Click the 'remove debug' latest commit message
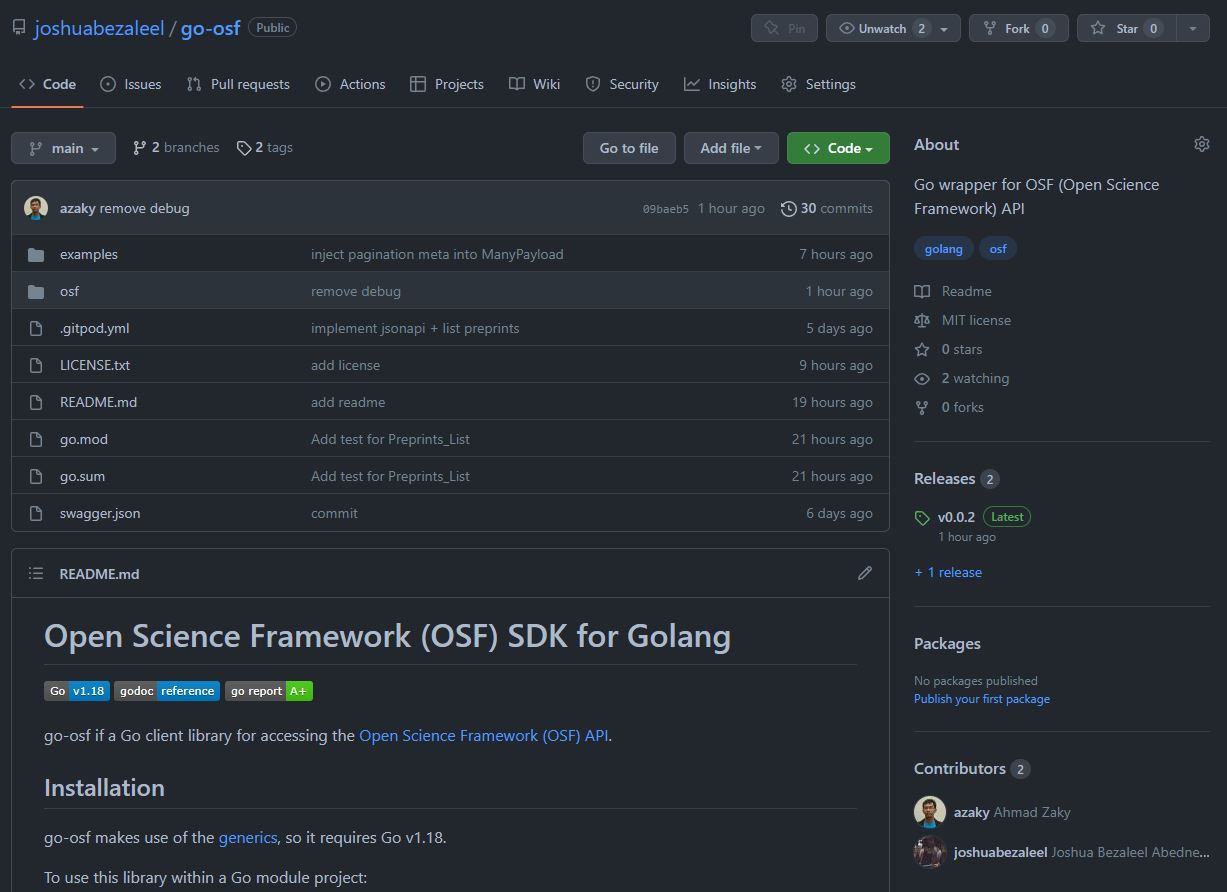This screenshot has width=1227, height=892. click(x=145, y=208)
